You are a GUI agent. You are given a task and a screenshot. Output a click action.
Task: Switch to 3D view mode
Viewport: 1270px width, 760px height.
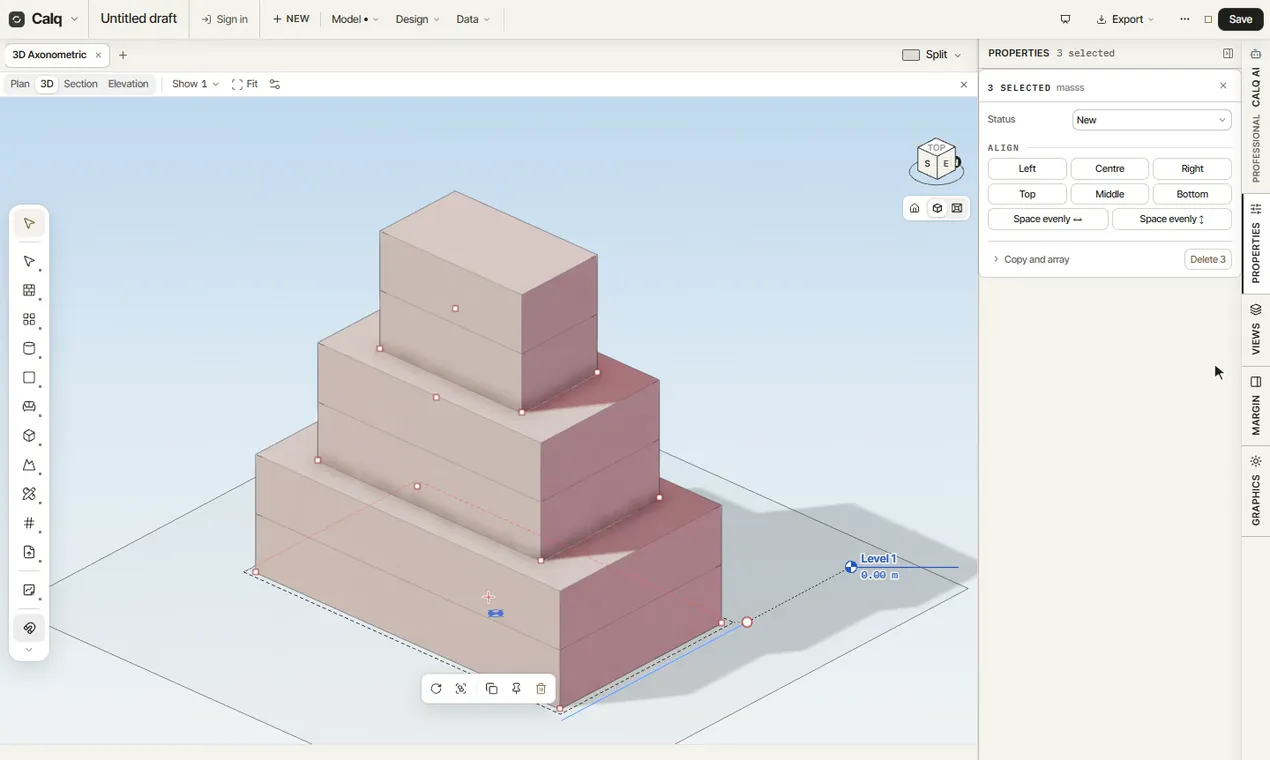click(46, 84)
